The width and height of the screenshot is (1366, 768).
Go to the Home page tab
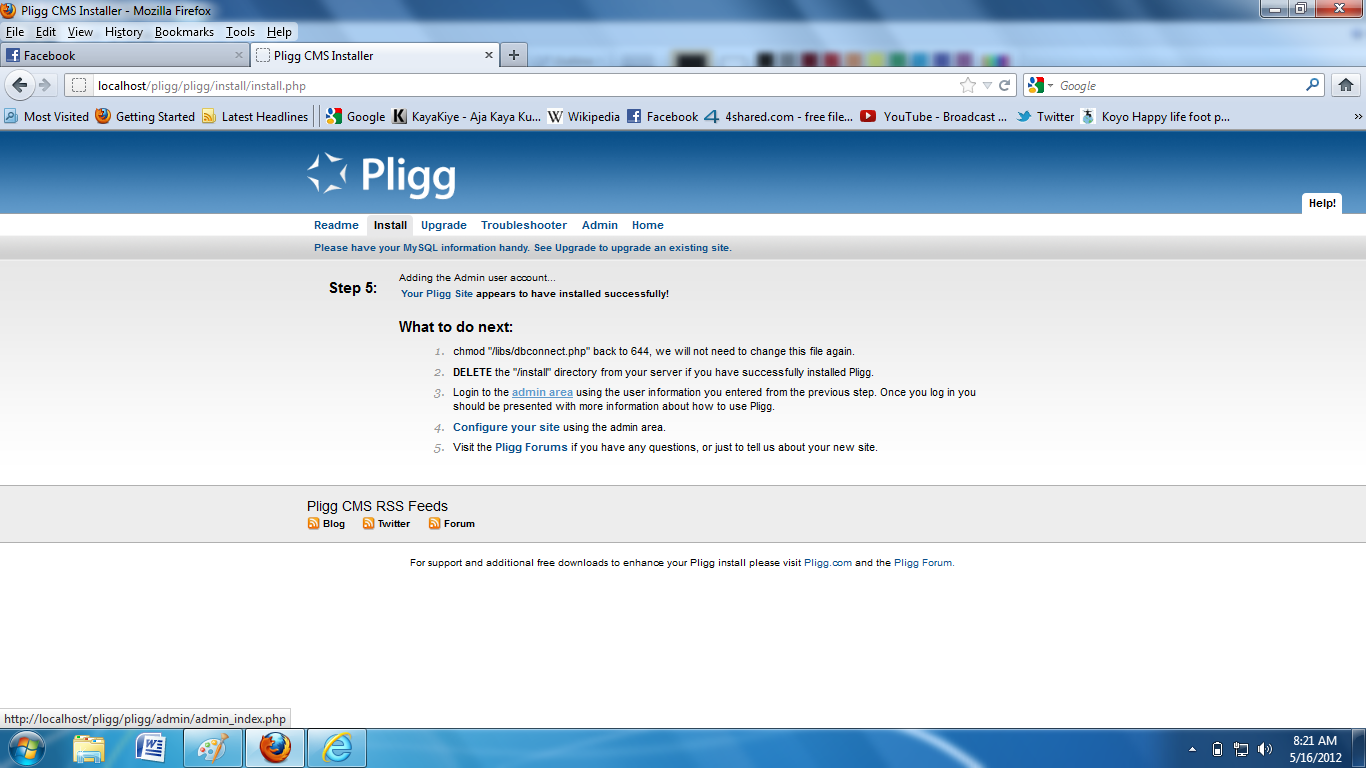648,225
